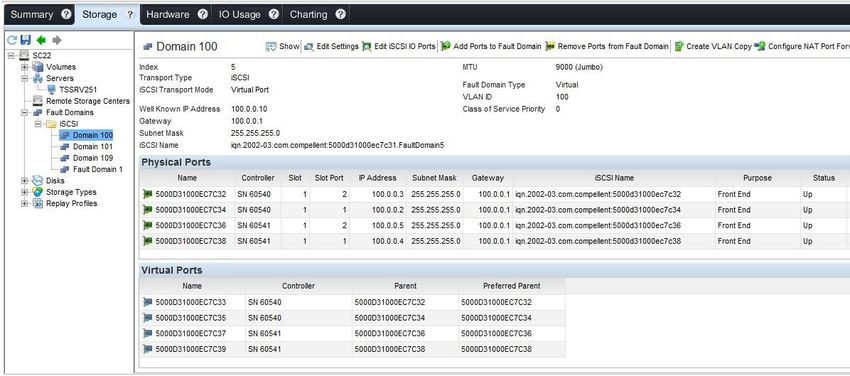Click virtual port icon of 5000D31000EC7C33
The image size is (850, 376).
point(147,302)
